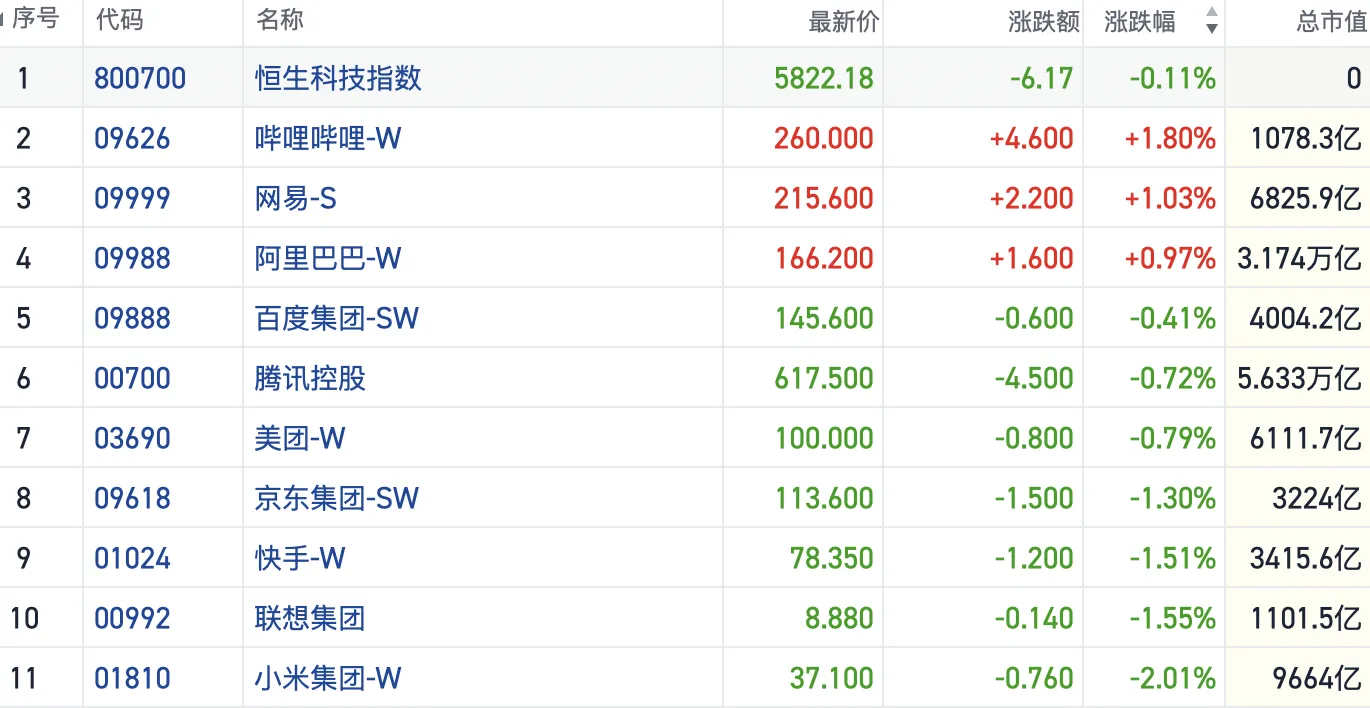Screen dimensions: 1370x708
Task: Click stock code 00700
Action: coord(132,378)
